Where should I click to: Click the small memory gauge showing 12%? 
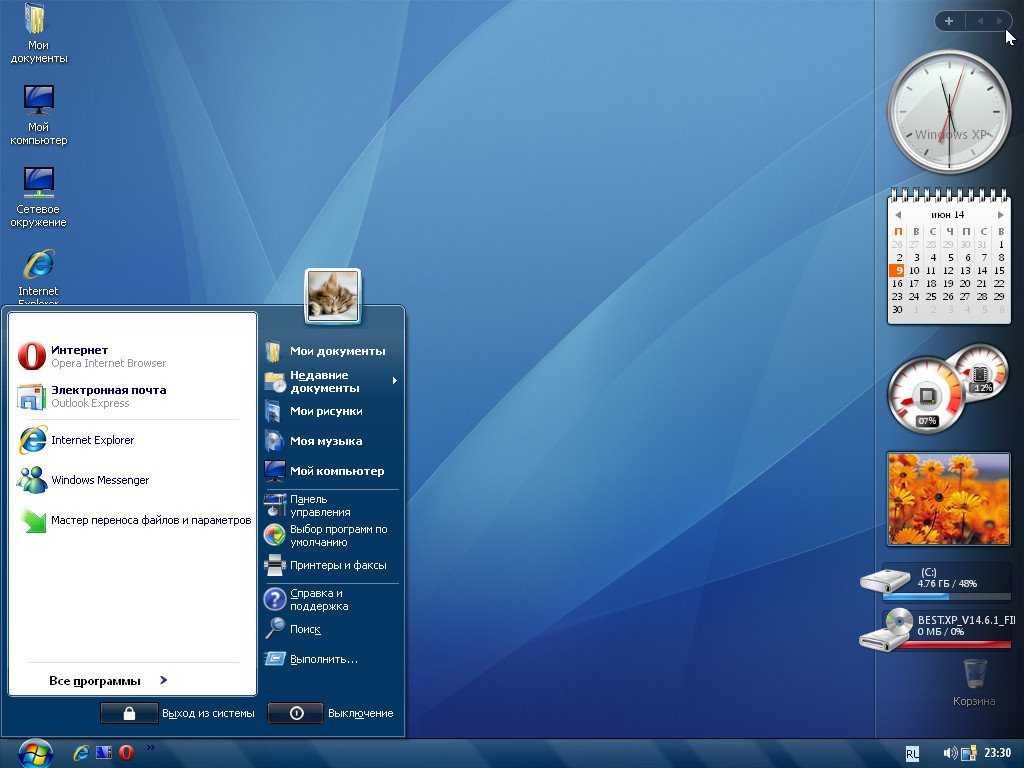click(980, 374)
